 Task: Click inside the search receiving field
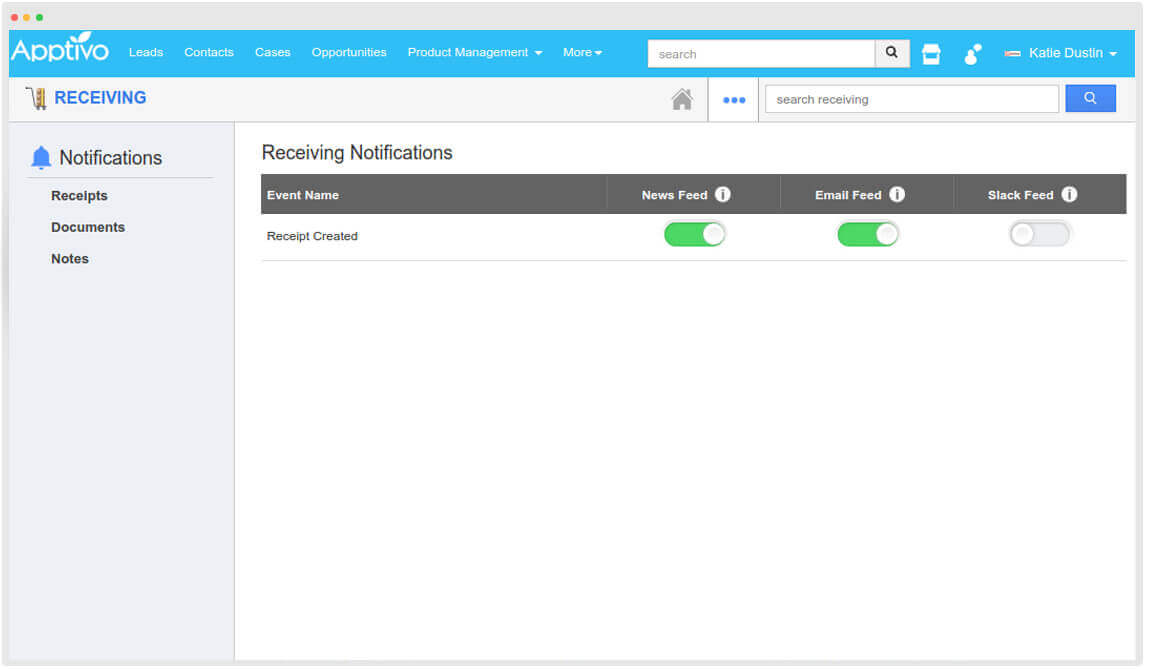click(911, 98)
